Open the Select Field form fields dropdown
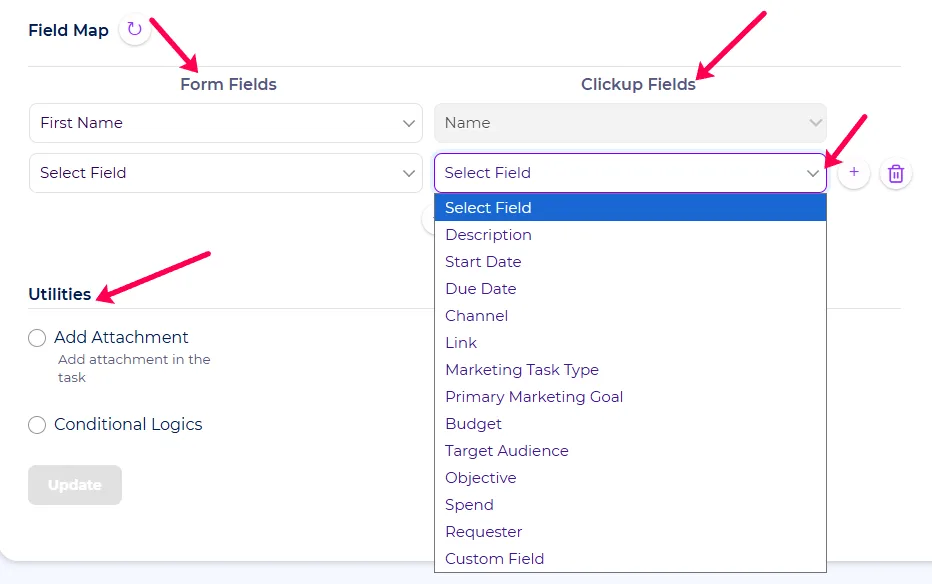Image resolution: width=932 pixels, height=584 pixels. (x=226, y=173)
